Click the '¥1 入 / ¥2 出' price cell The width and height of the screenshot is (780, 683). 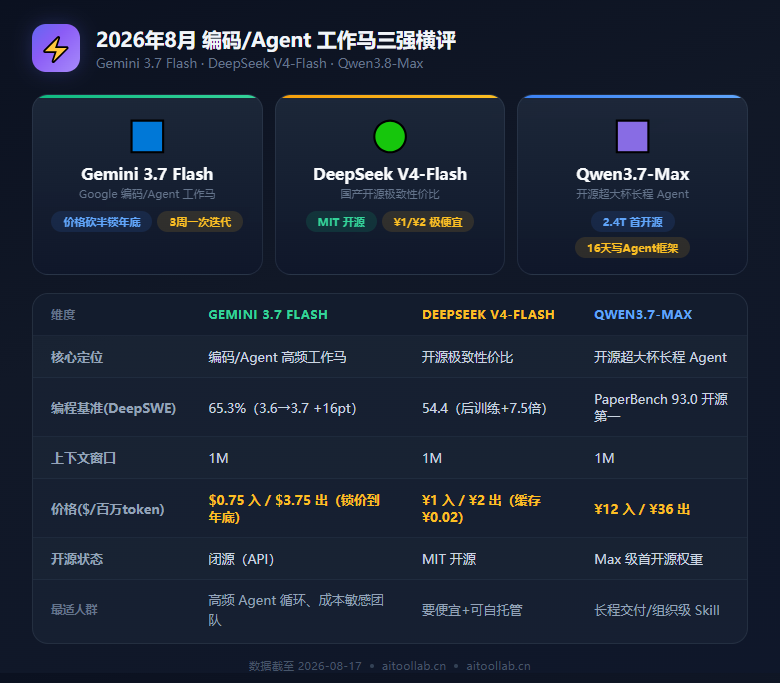click(x=481, y=508)
